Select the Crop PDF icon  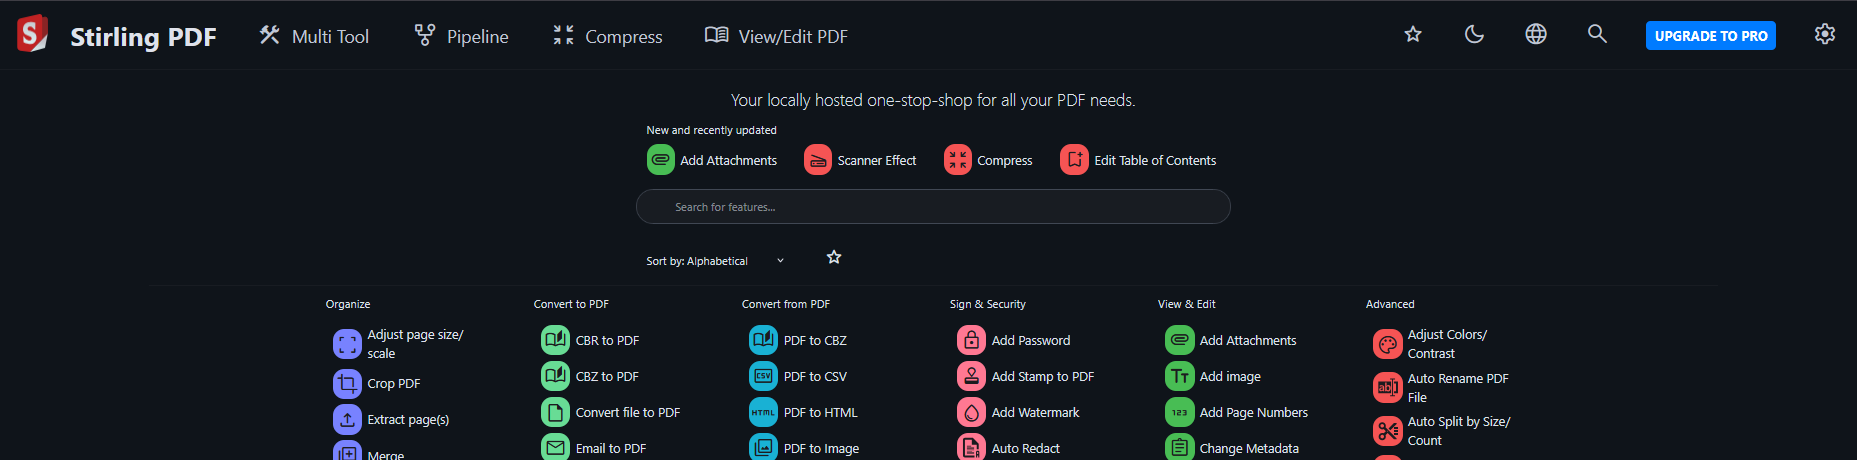coord(347,384)
